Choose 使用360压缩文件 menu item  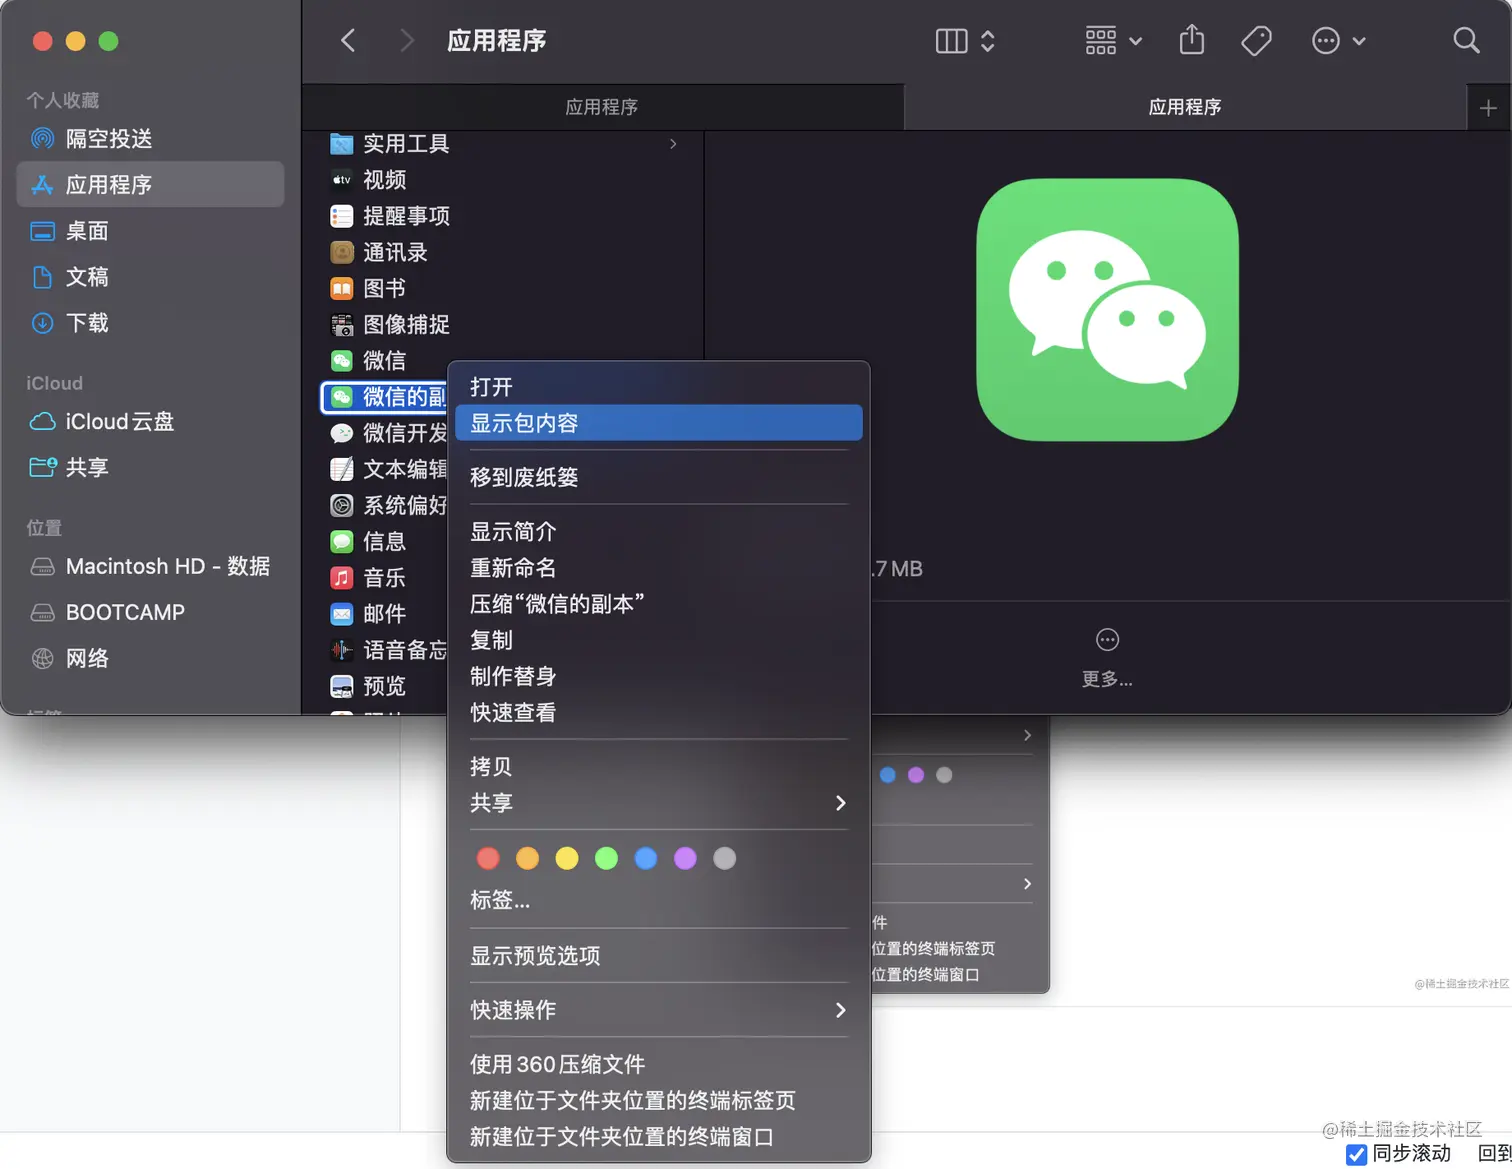[x=658, y=1065]
